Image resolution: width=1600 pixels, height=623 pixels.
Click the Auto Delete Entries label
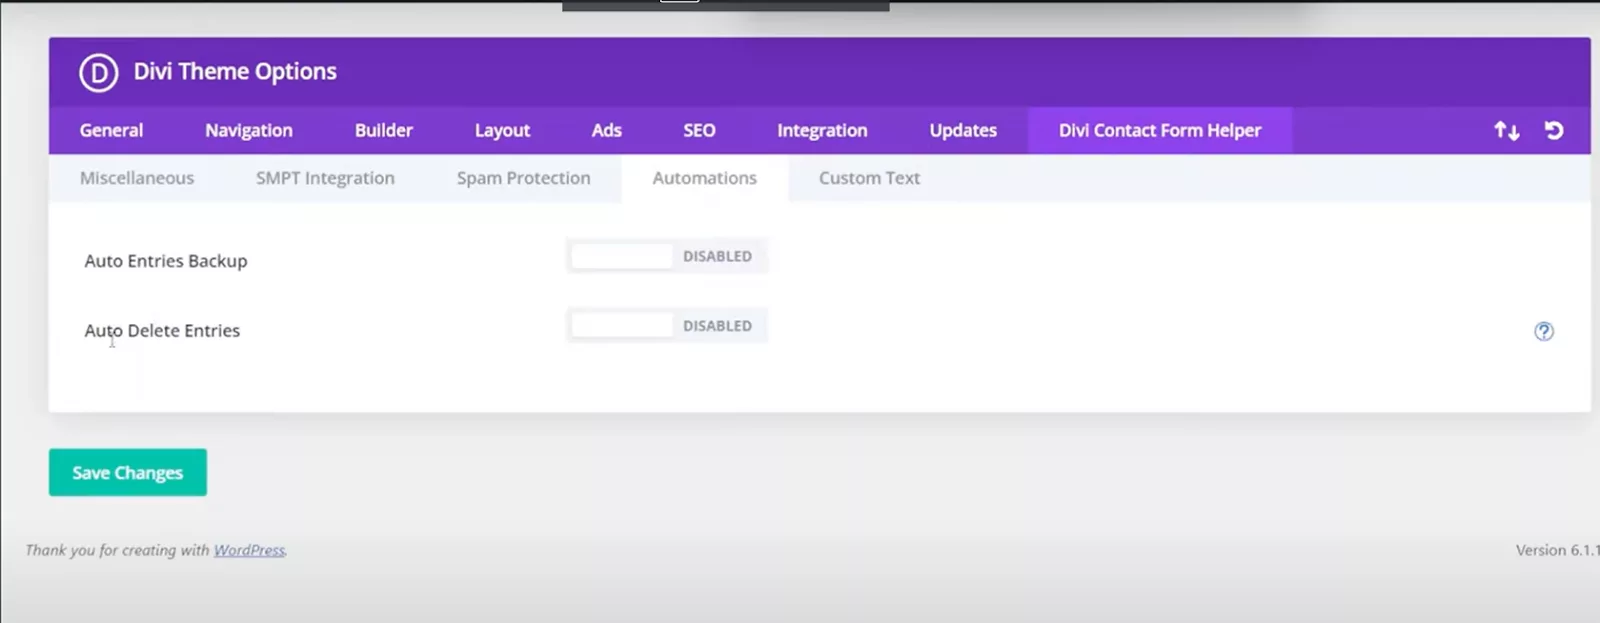tap(162, 331)
